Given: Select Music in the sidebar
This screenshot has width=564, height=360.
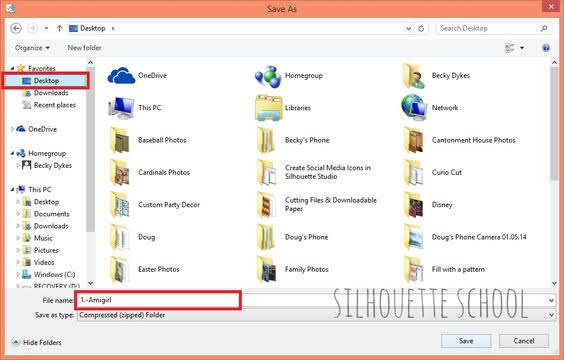Looking at the screenshot, I should (x=37, y=238).
